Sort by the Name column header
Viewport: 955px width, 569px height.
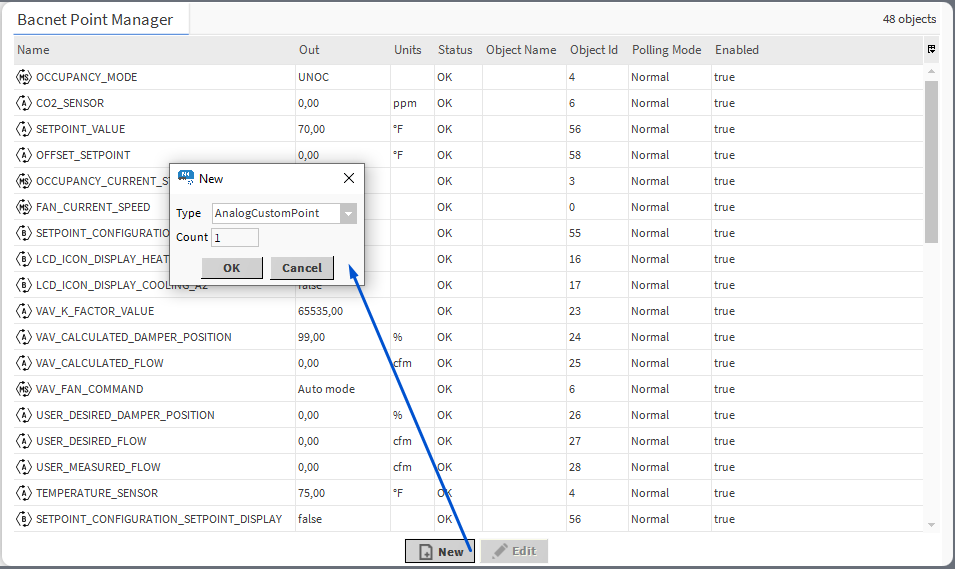point(33,50)
